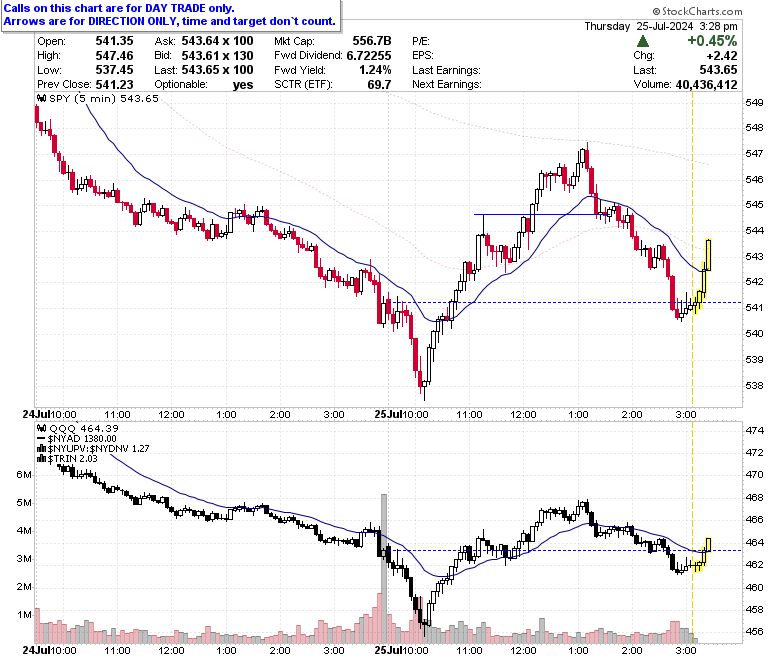The height and width of the screenshot is (659, 780).
Task: Click '25Jul10:00' time label under SPY chart
Action: click(x=401, y=414)
